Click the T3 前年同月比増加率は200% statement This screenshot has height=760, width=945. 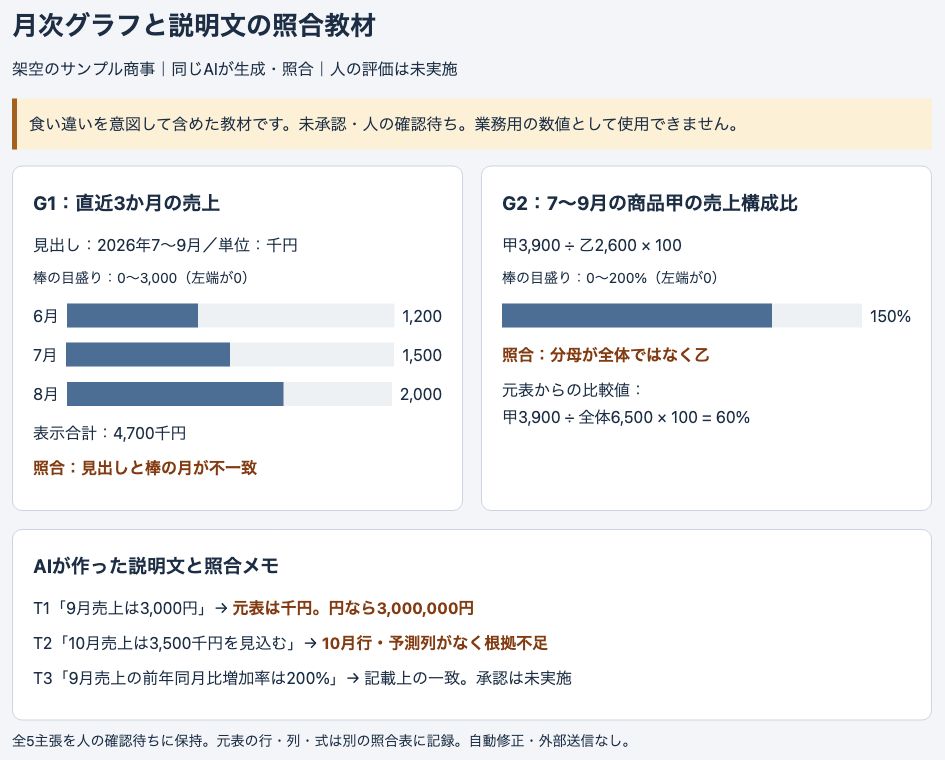[x=187, y=678]
